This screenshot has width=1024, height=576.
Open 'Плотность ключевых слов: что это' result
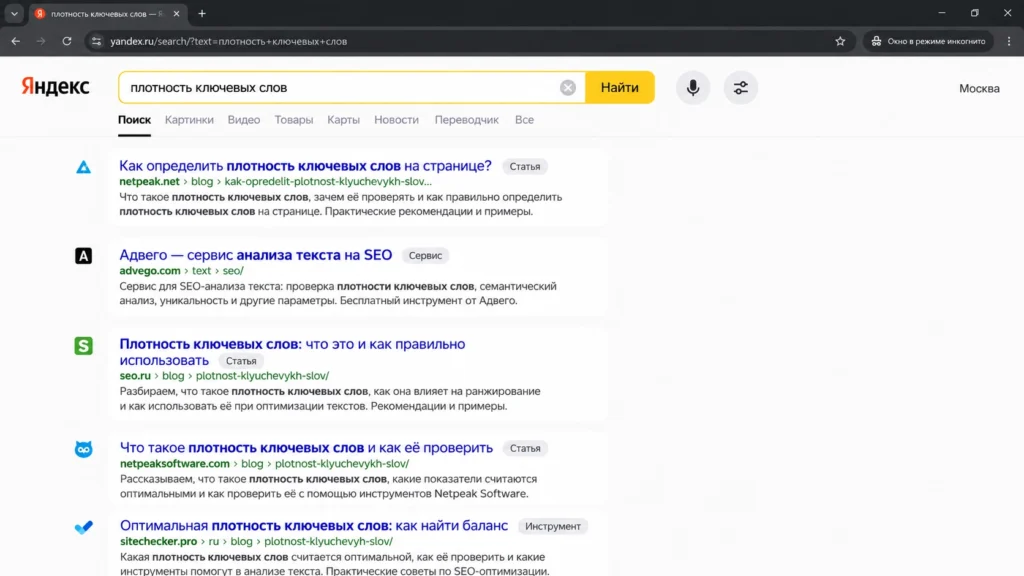point(292,352)
